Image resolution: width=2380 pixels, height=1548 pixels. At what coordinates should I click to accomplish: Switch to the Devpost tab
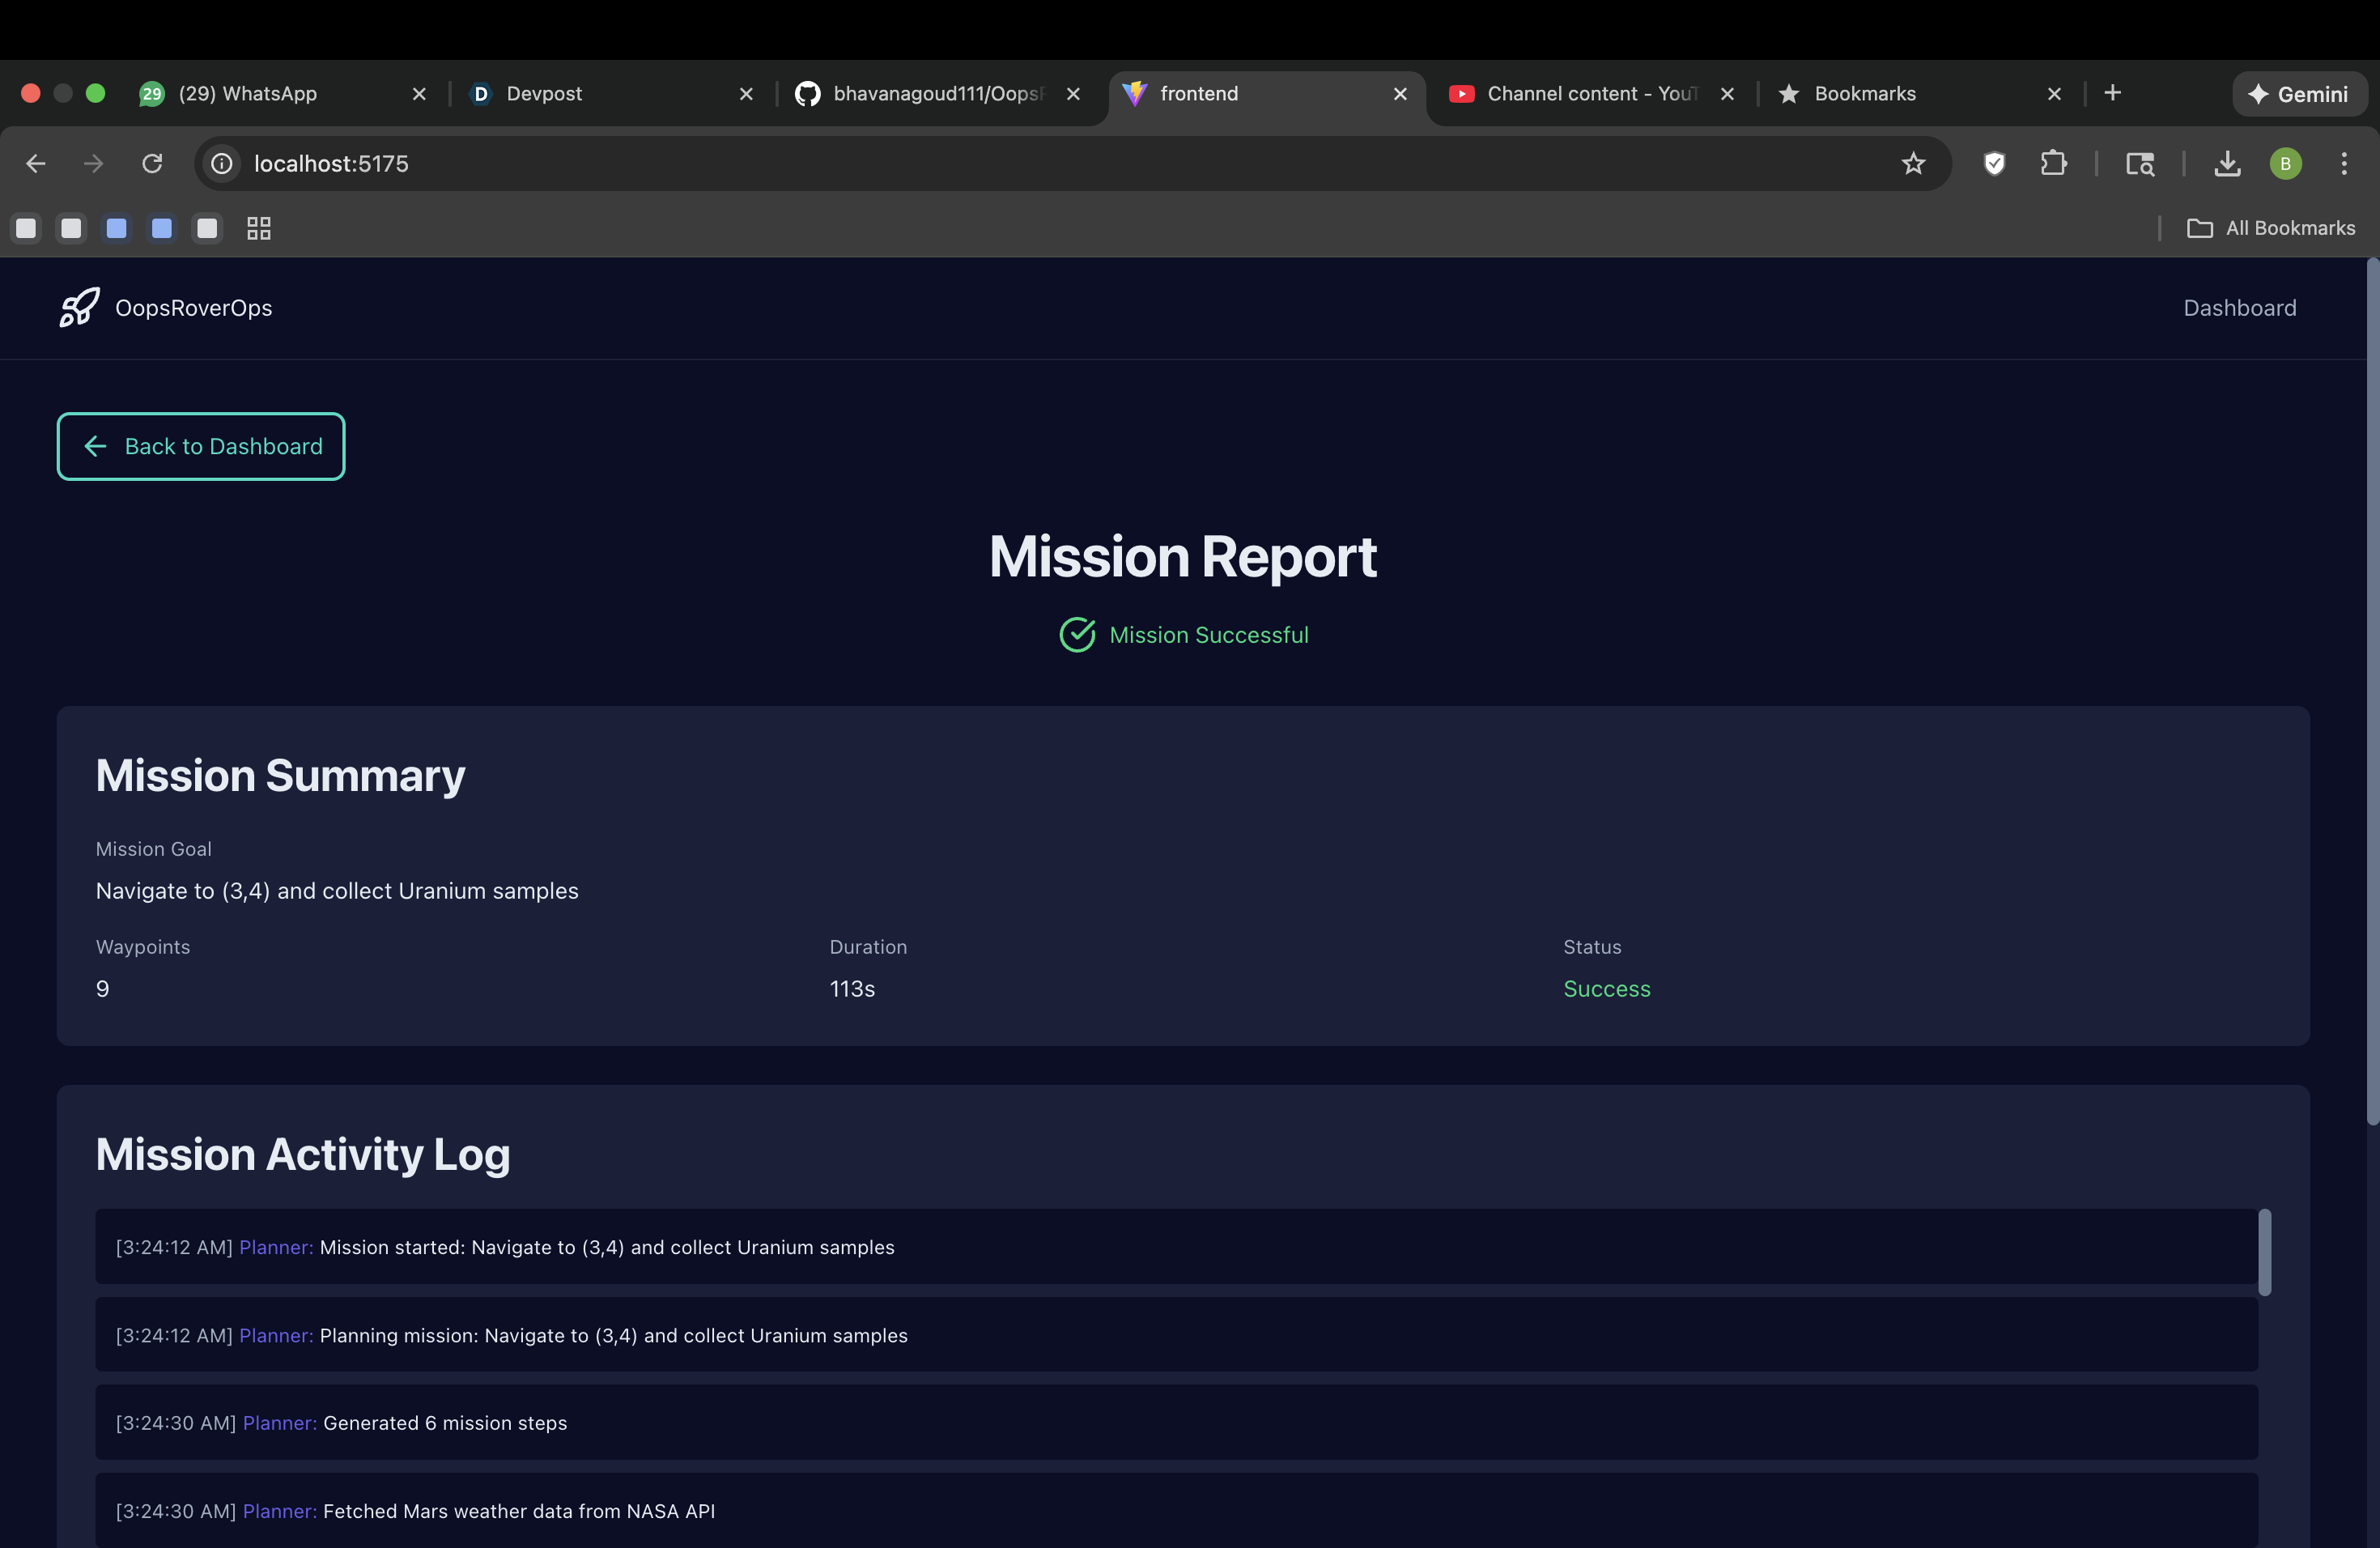[x=544, y=93]
